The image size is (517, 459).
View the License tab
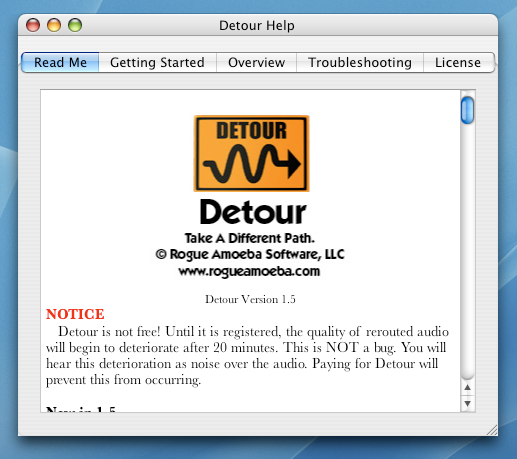(x=458, y=62)
